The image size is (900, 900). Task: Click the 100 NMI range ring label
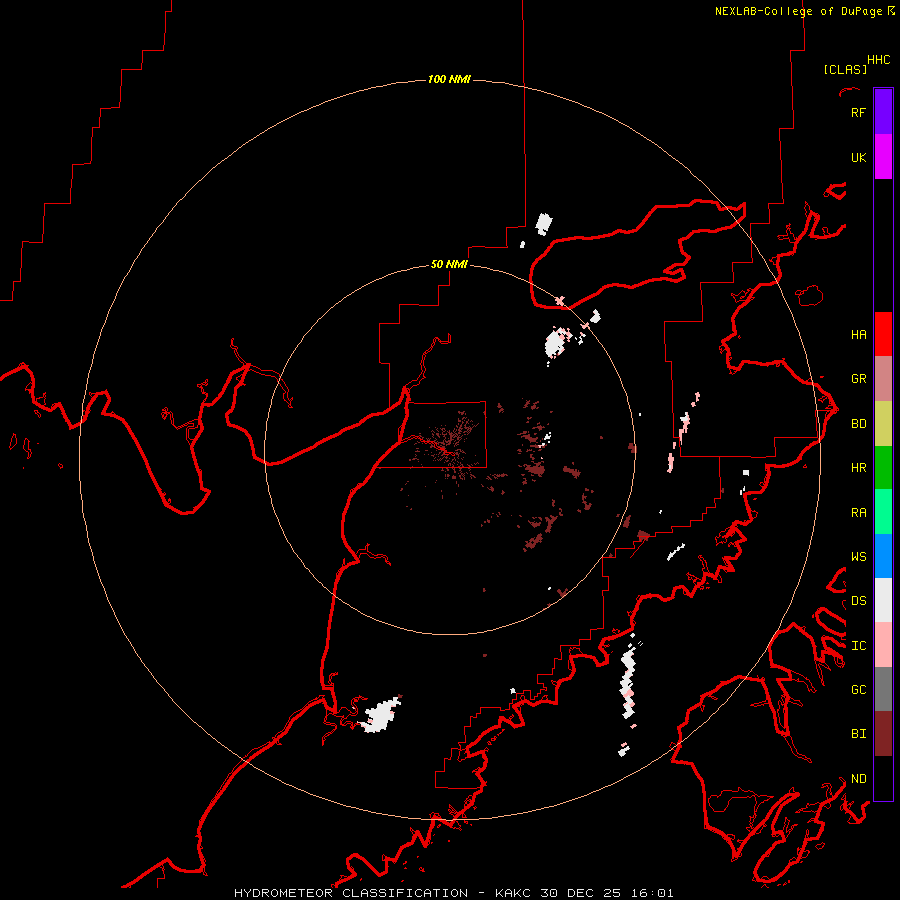(449, 79)
